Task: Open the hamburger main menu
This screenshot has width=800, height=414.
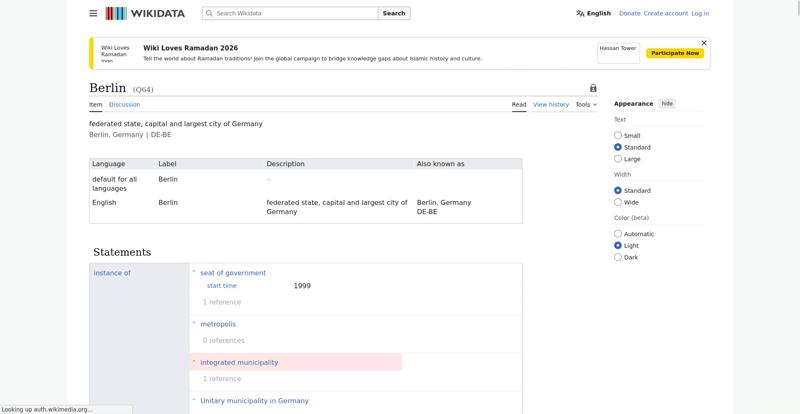Action: coord(93,13)
